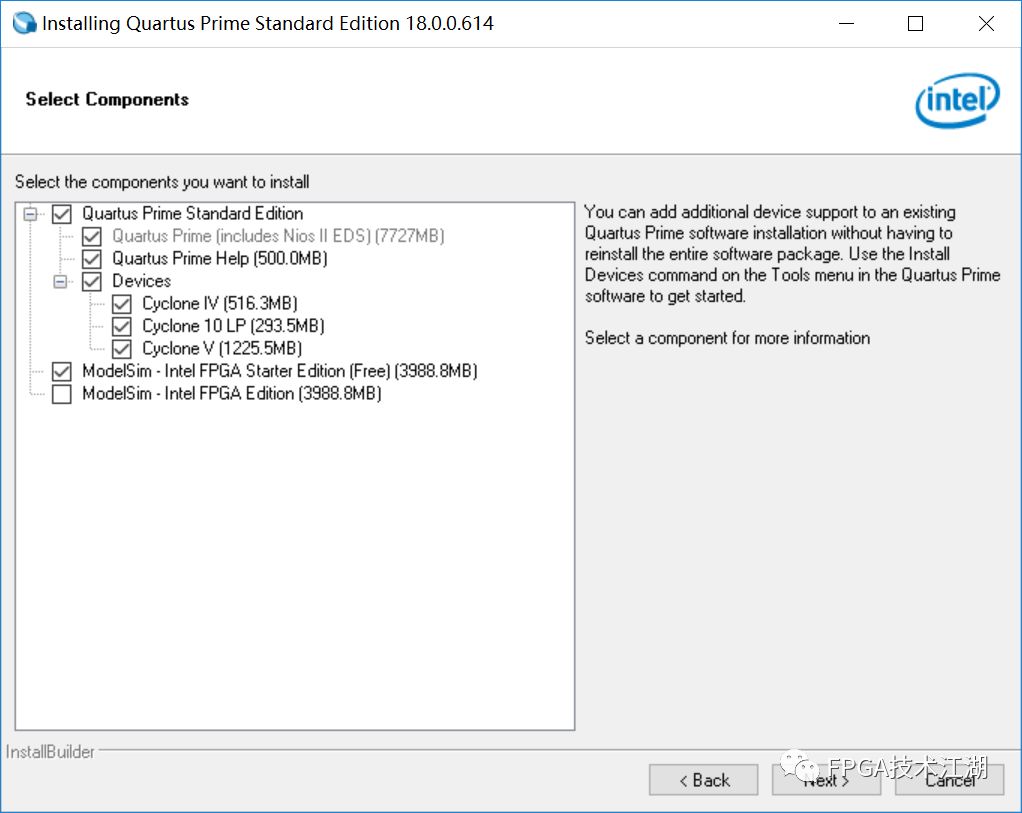The image size is (1022, 813).
Task: Cancel the installation
Action: 950,780
